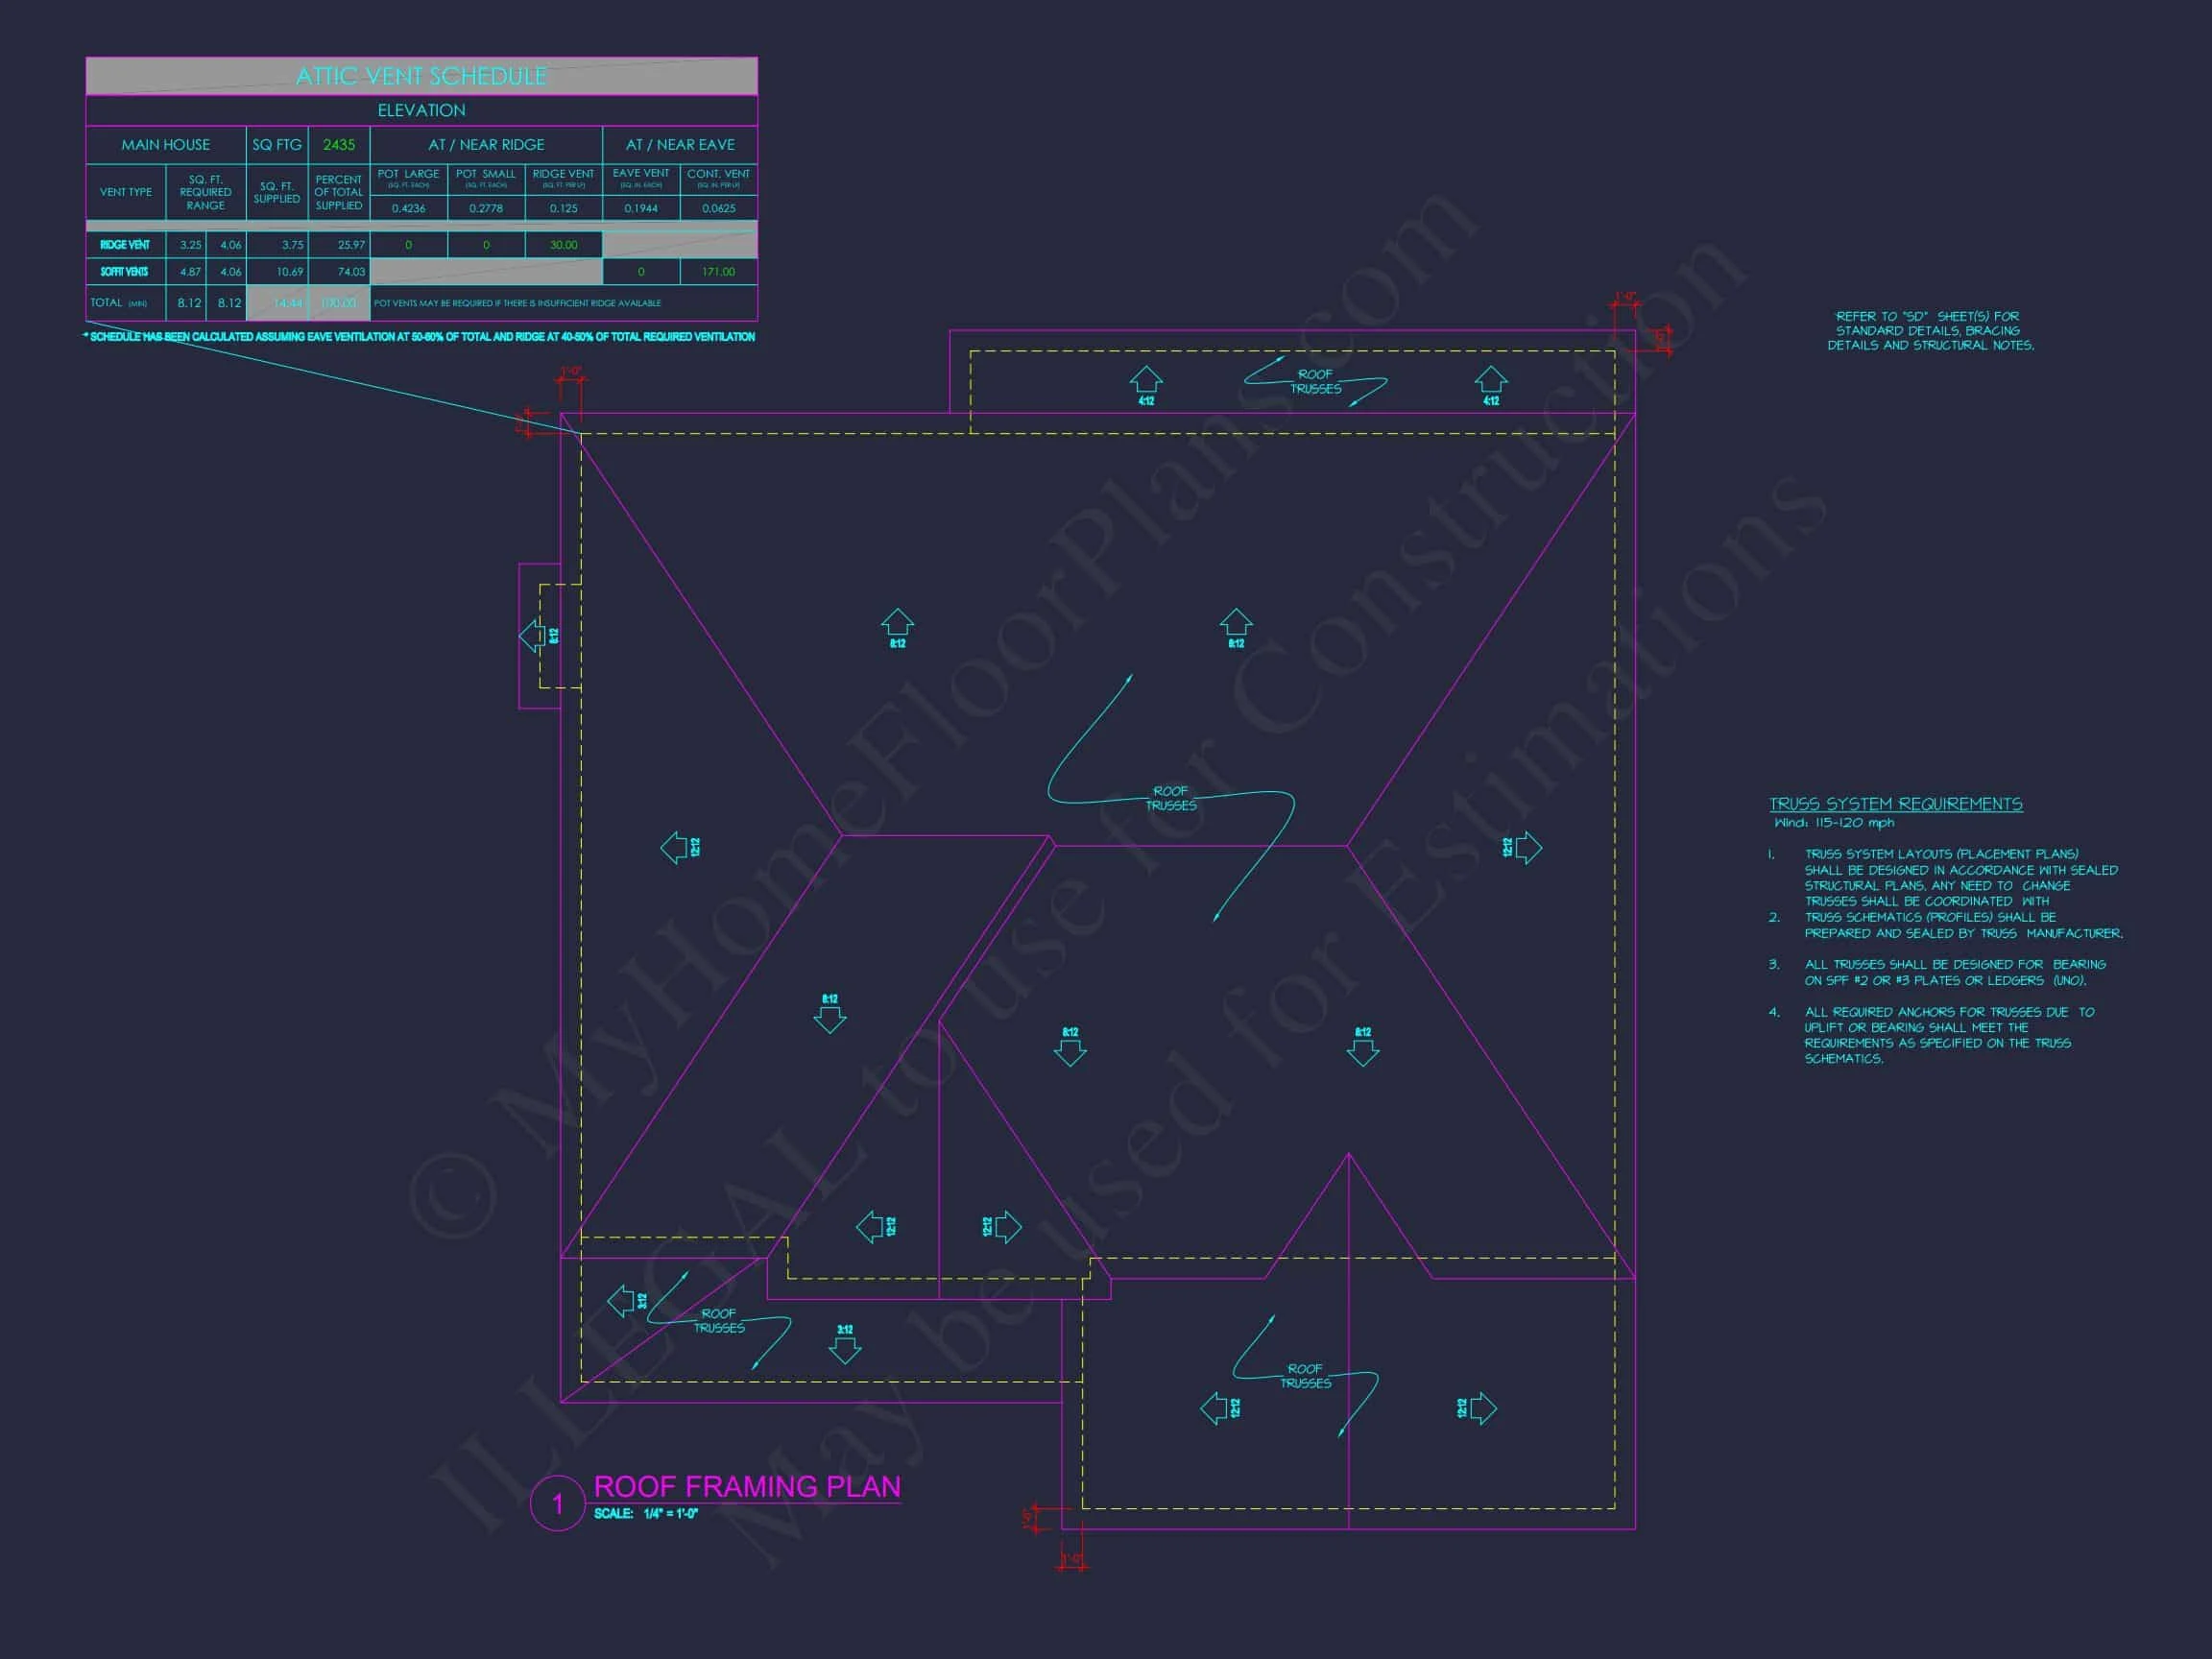
Task: Click the REFER TO "SD" SHEET(S) note
Action: point(1930,331)
